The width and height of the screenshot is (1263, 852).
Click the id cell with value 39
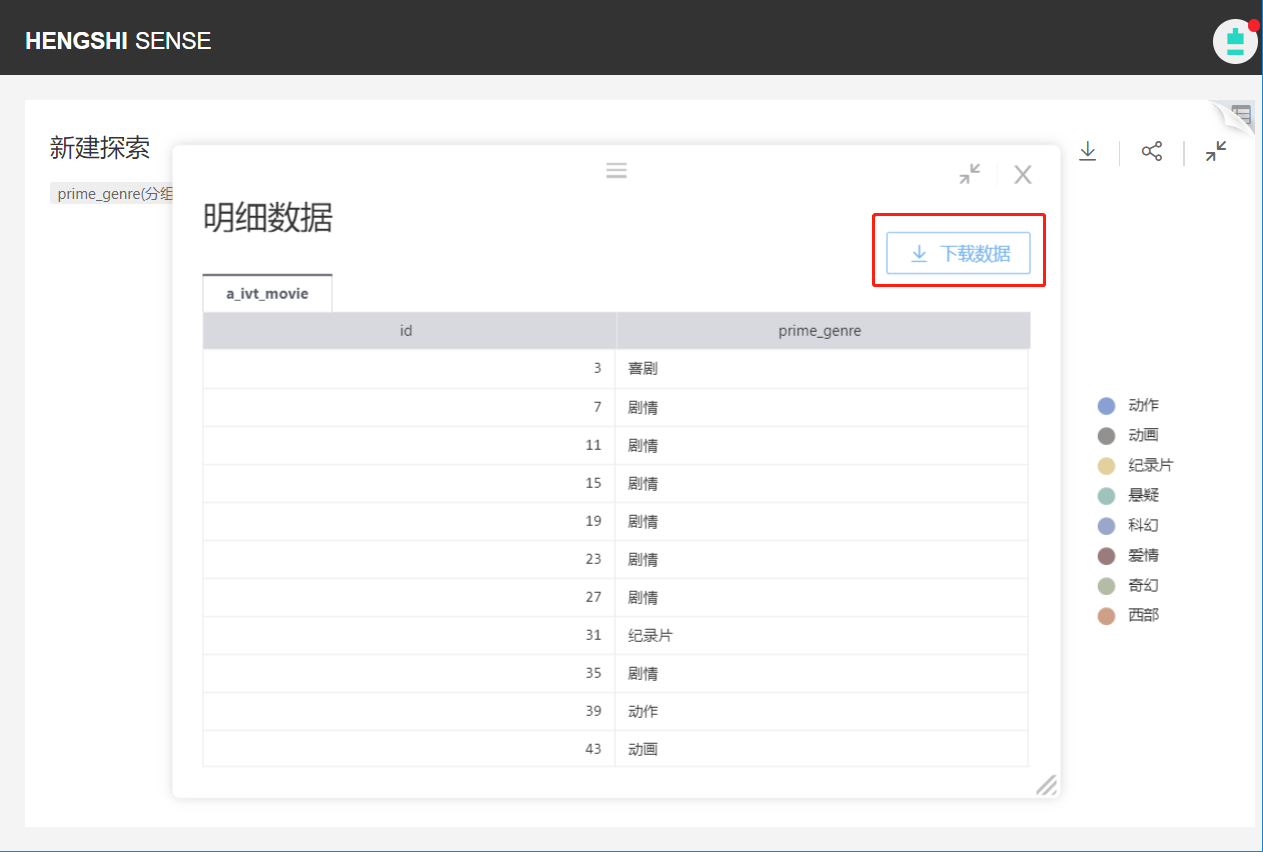pos(409,711)
